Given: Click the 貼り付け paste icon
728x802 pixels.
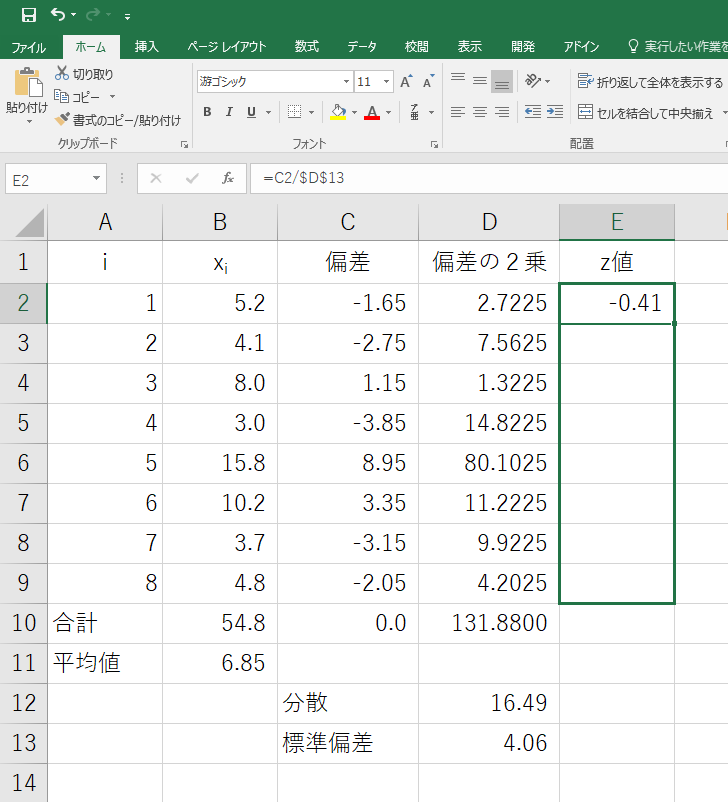Looking at the screenshot, I should (x=28, y=83).
